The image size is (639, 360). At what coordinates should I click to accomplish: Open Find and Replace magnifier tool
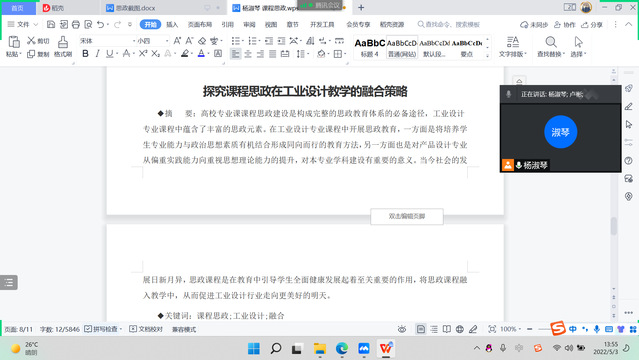tap(551, 46)
